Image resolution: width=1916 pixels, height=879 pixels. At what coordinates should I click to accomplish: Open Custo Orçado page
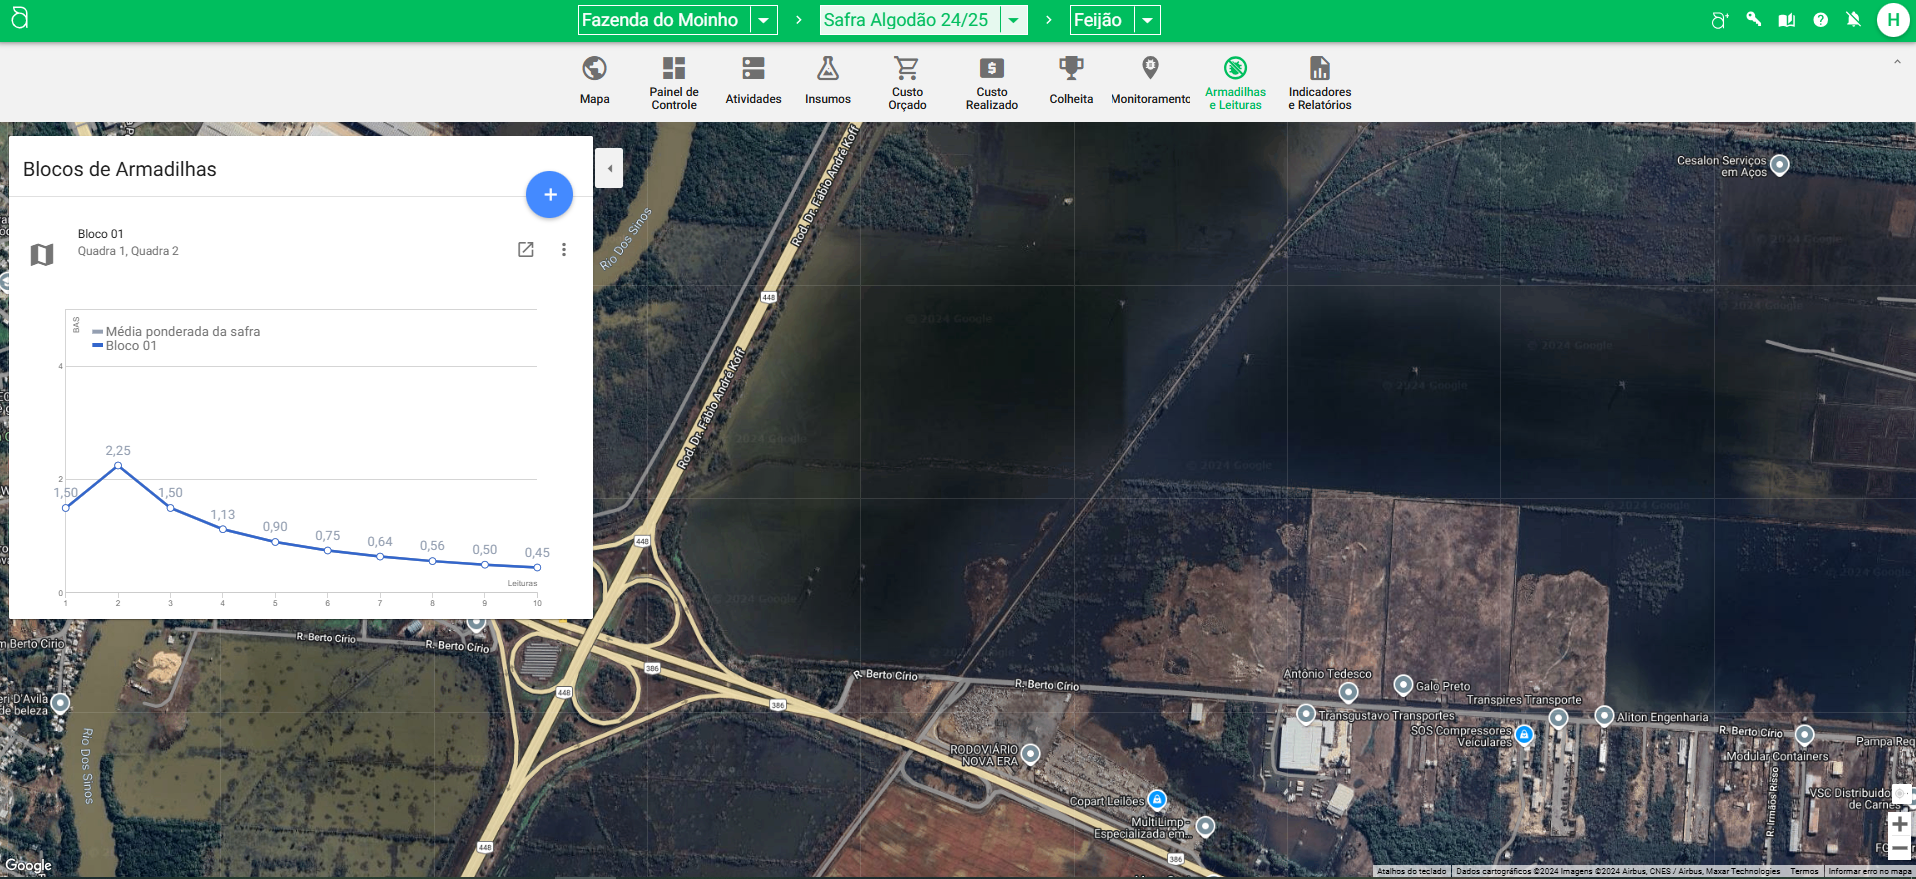click(x=907, y=82)
